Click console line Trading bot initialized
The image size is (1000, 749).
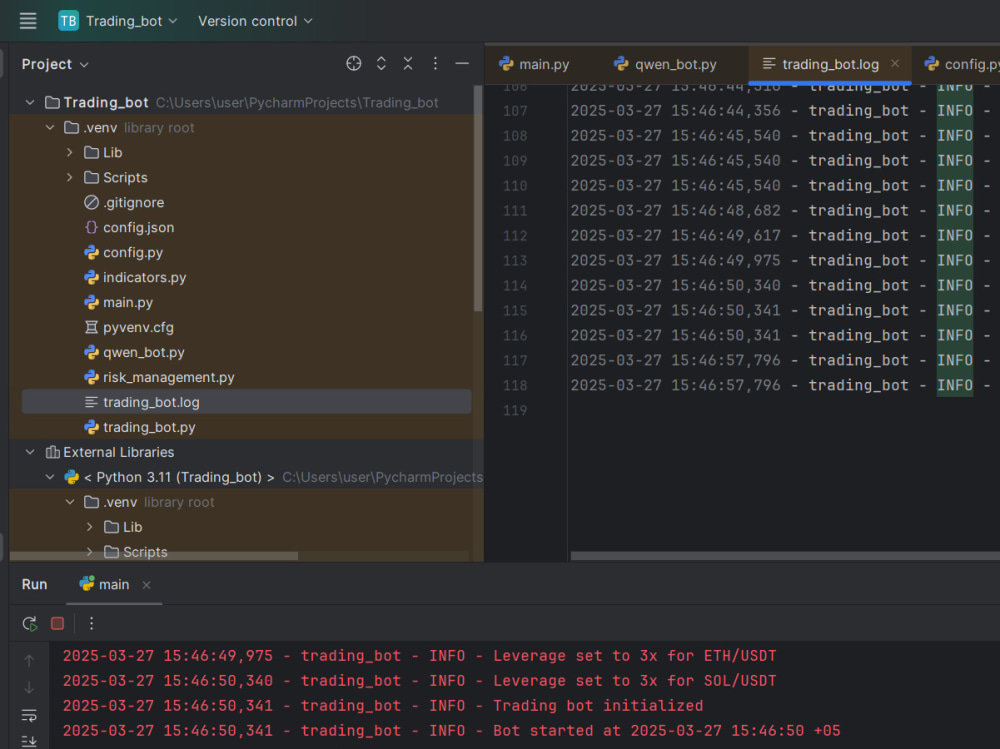click(x=383, y=706)
